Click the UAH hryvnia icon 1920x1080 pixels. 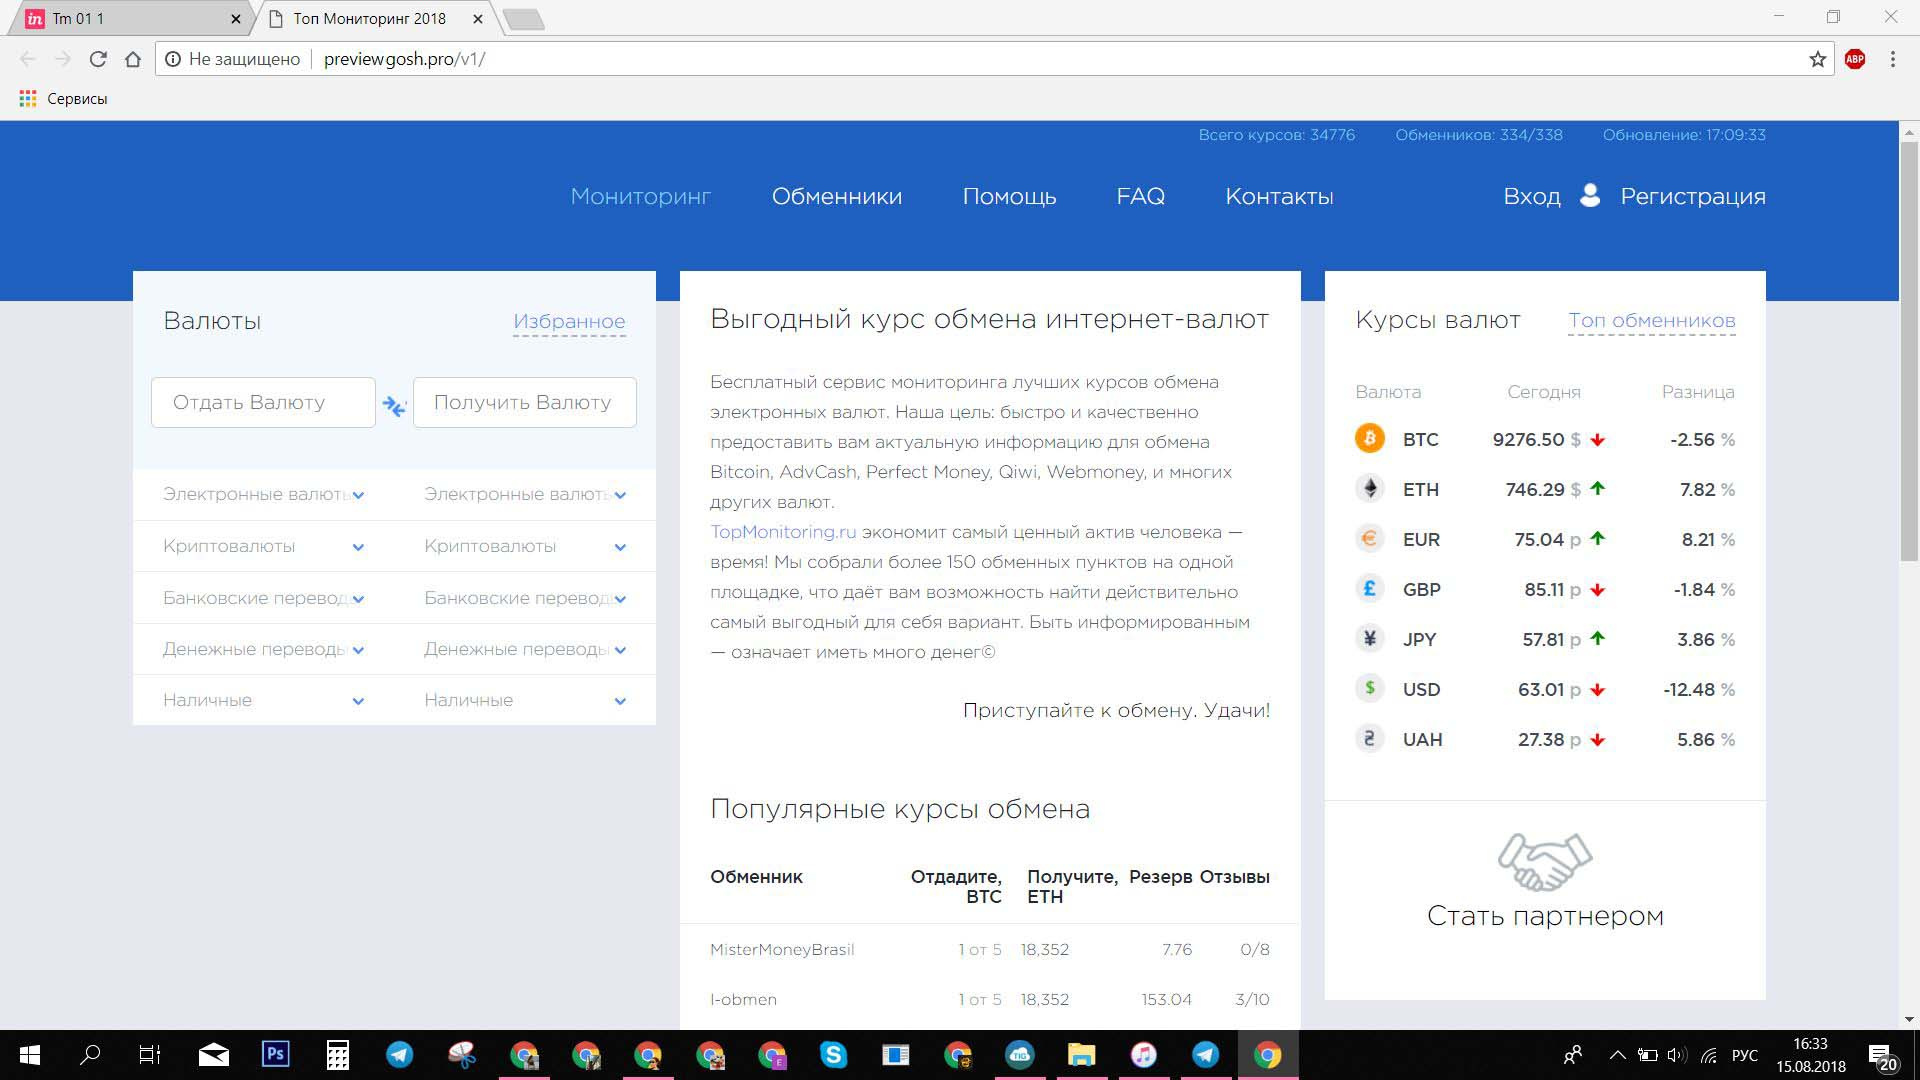[1369, 739]
